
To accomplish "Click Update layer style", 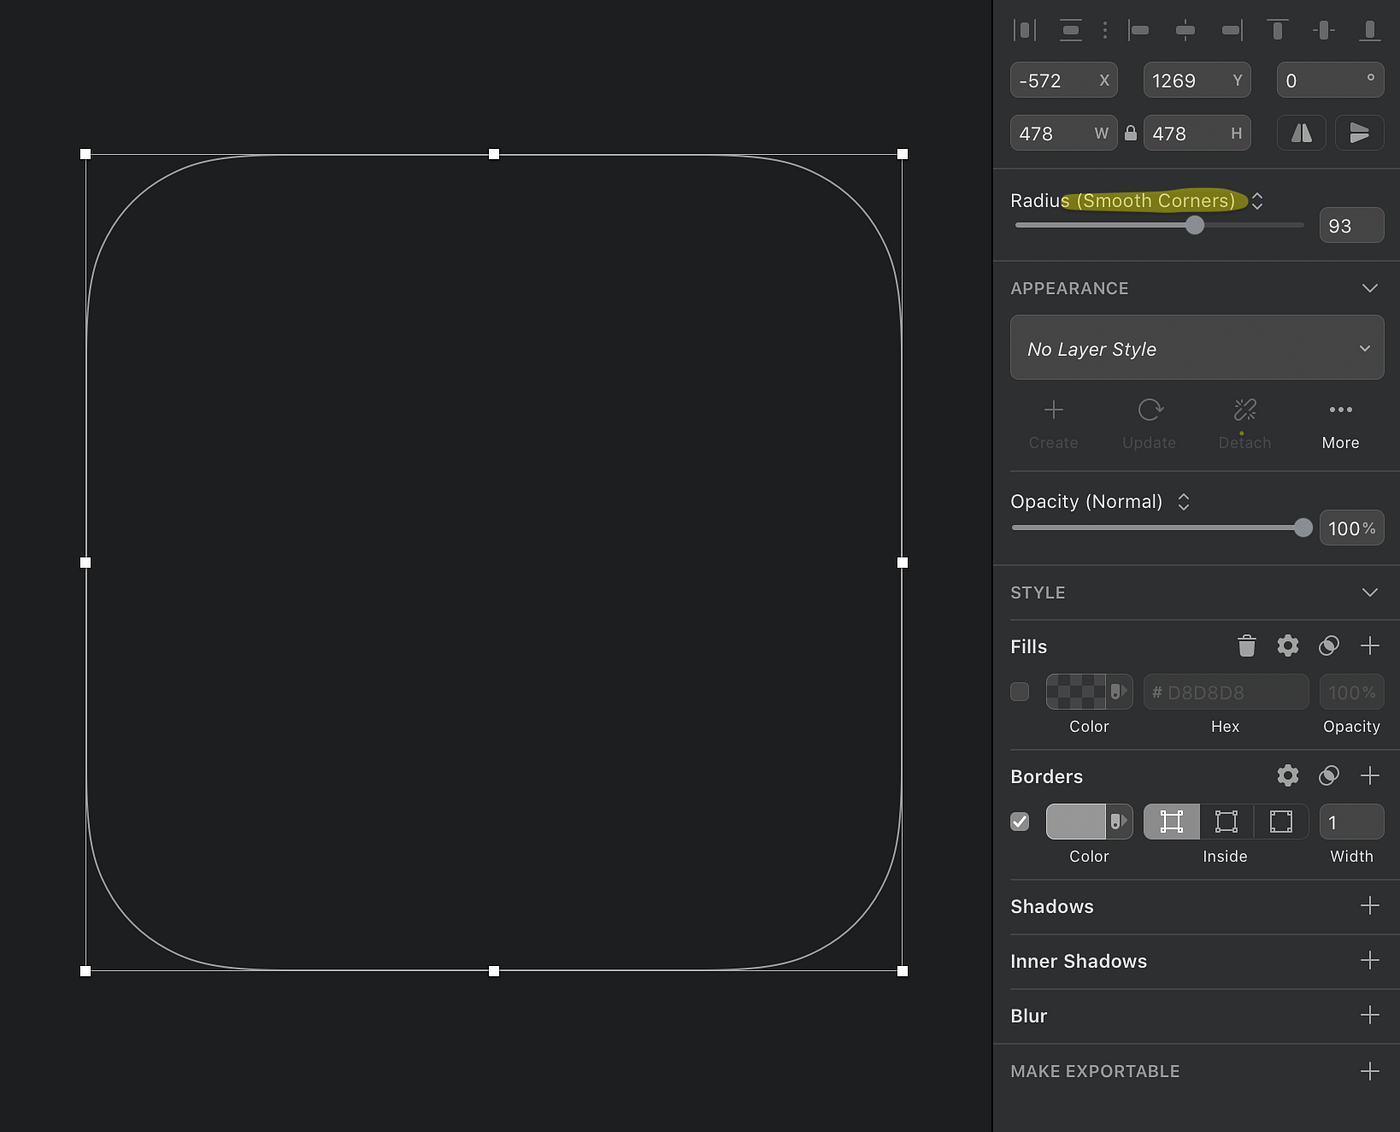I will [x=1149, y=424].
